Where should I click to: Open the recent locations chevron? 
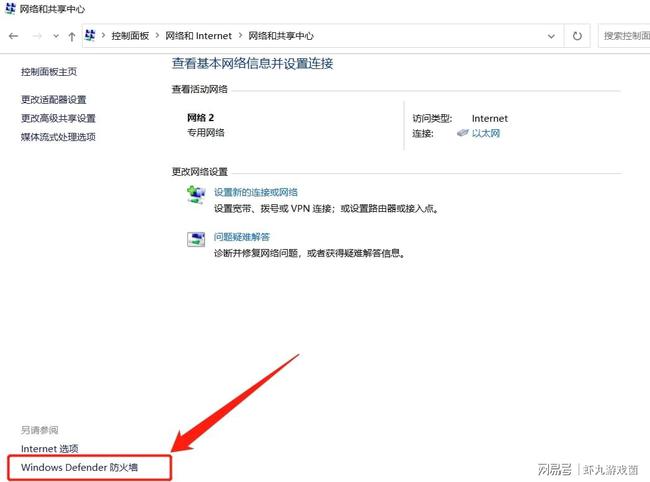[54, 36]
